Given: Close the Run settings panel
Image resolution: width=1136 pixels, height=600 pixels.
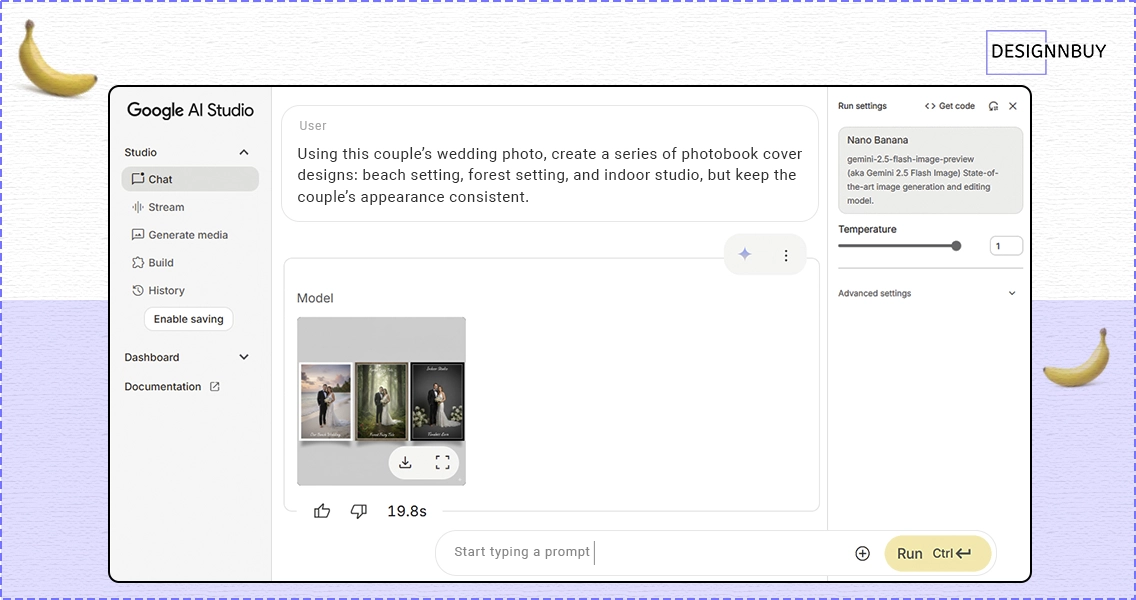Looking at the screenshot, I should click(x=1013, y=106).
